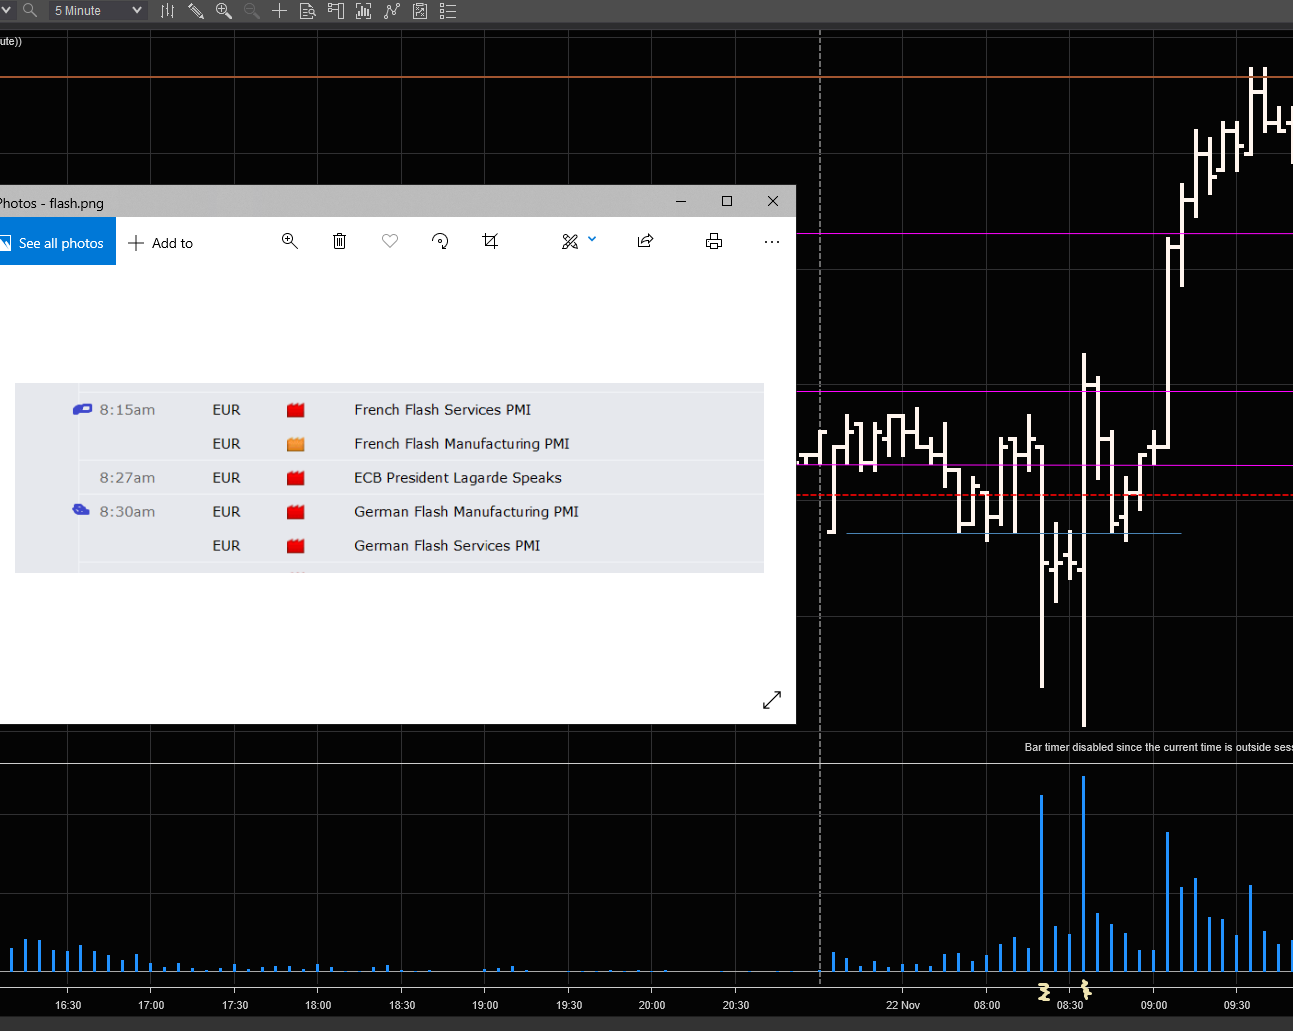Select the crosshair cursor icon
This screenshot has width=1293, height=1031.
280,11
